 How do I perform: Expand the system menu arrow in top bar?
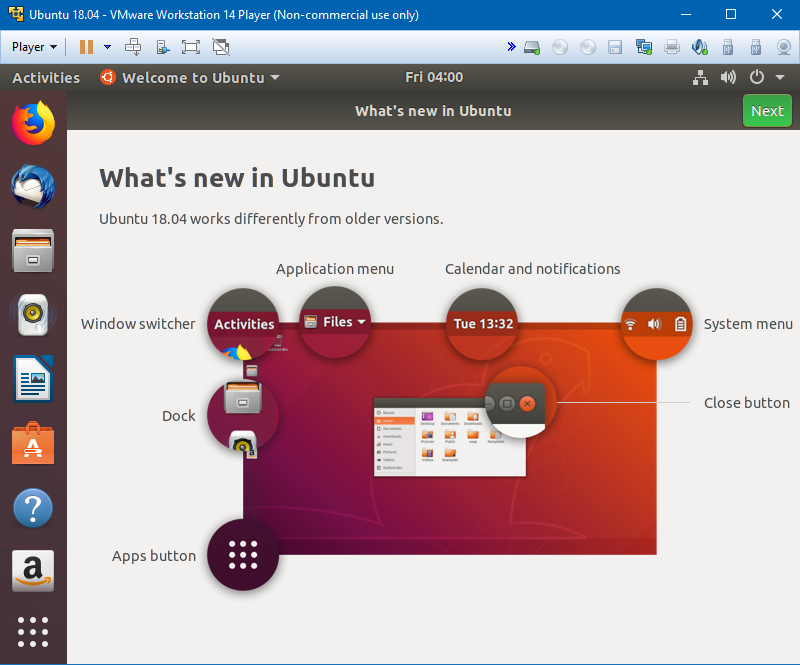point(780,78)
